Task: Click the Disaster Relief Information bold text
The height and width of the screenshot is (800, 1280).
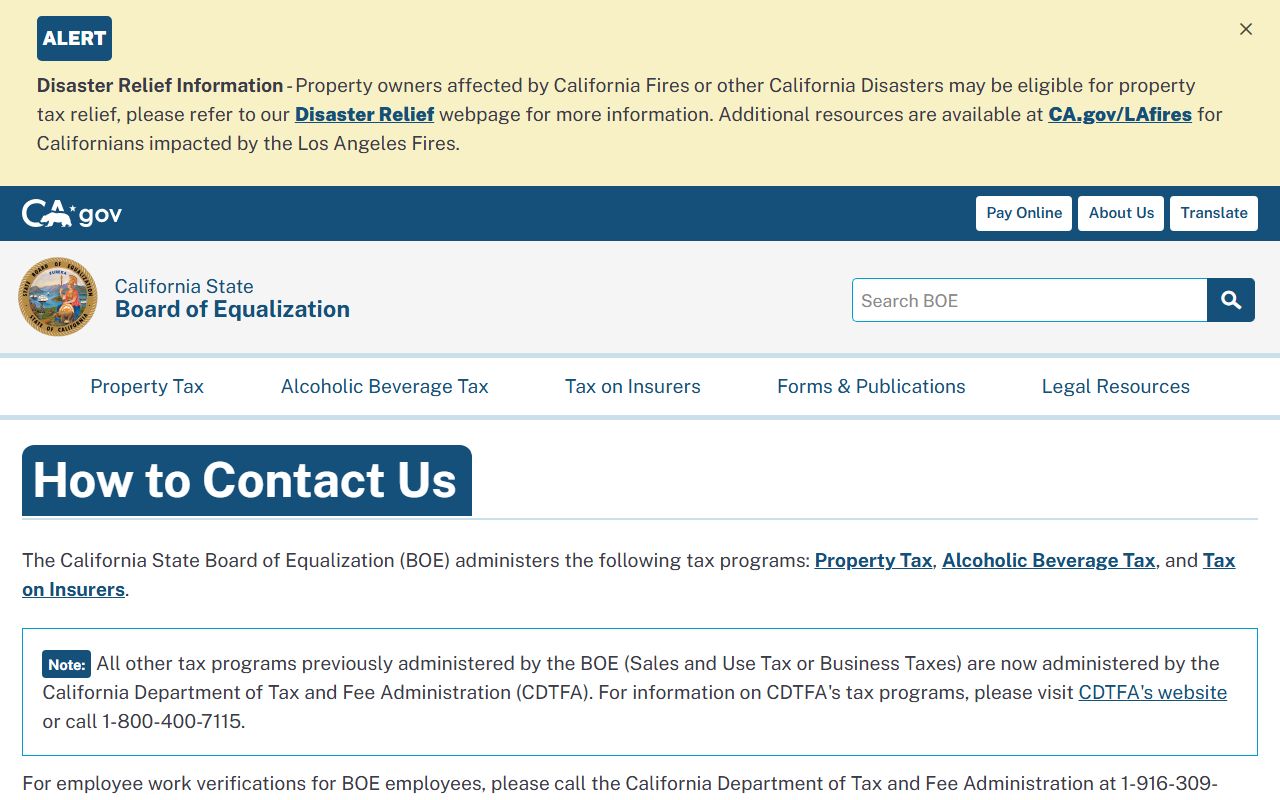Action: (160, 85)
